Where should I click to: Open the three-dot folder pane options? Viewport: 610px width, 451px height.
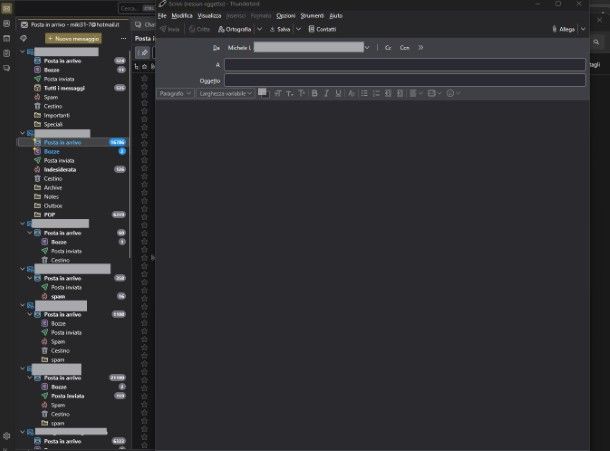[123, 37]
